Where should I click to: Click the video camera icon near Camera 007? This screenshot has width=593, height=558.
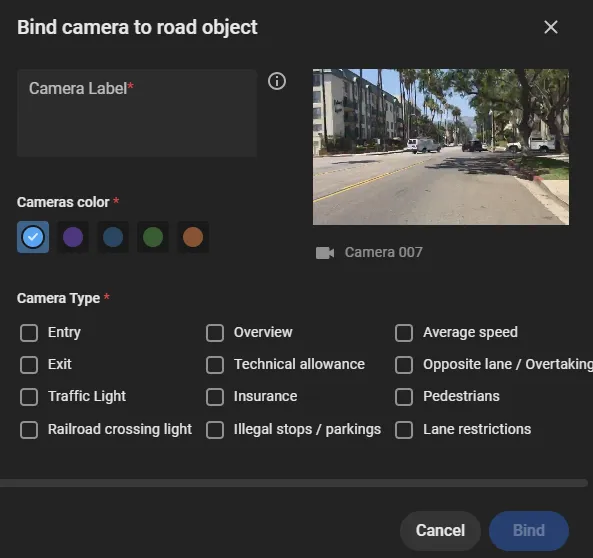coord(325,253)
